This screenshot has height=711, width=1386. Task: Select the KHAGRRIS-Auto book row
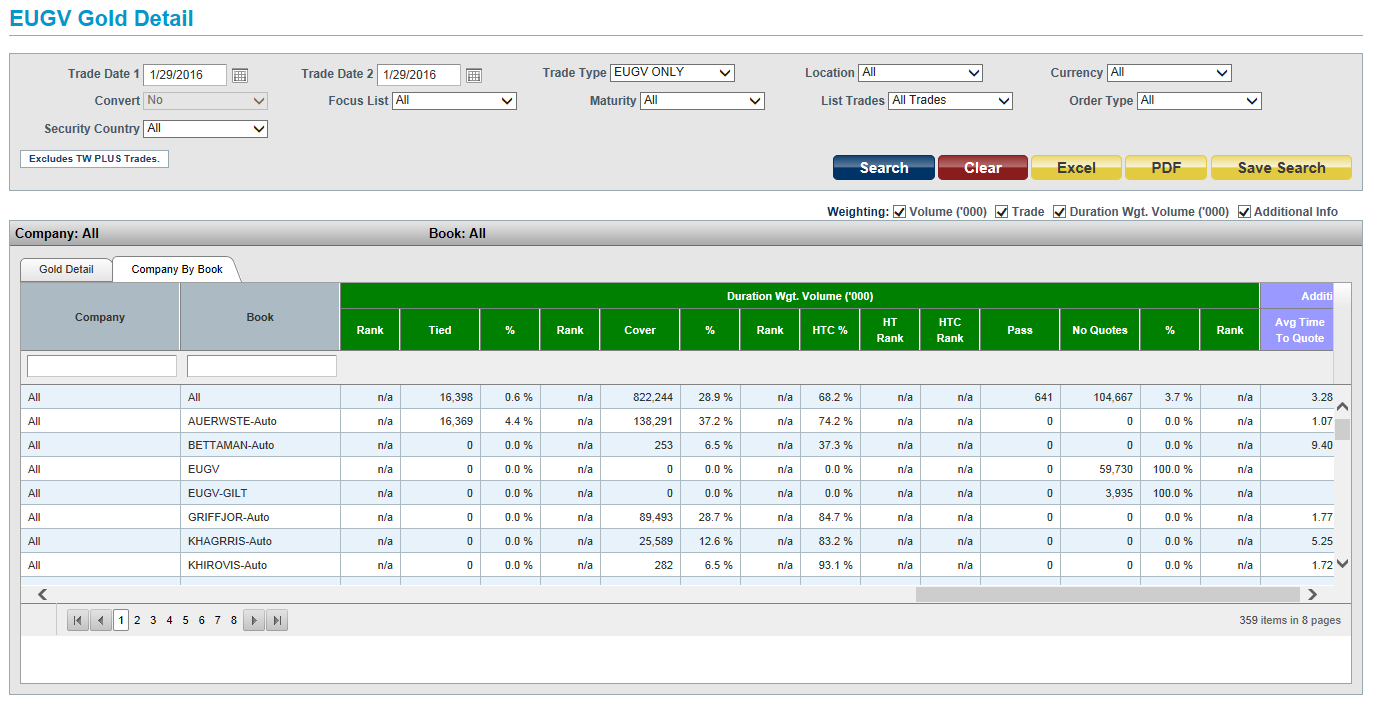tap(677, 541)
